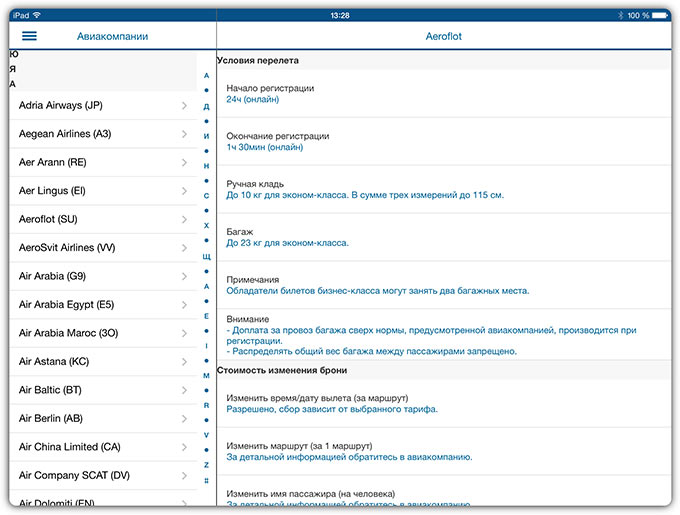Tap value under Изменить маршрут

(349, 457)
